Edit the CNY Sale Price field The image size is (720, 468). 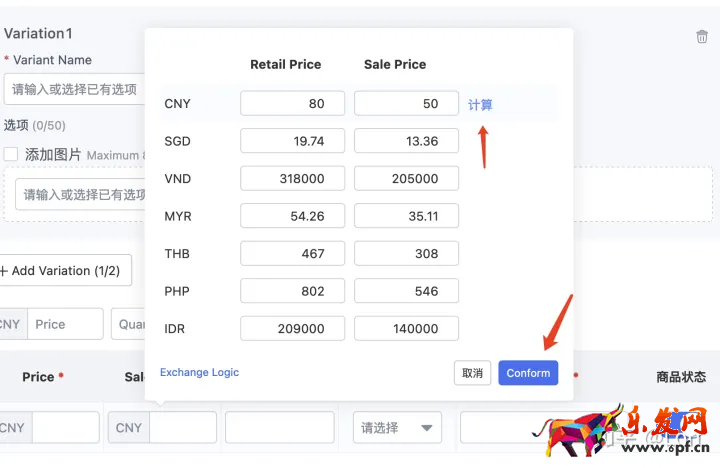coord(406,104)
